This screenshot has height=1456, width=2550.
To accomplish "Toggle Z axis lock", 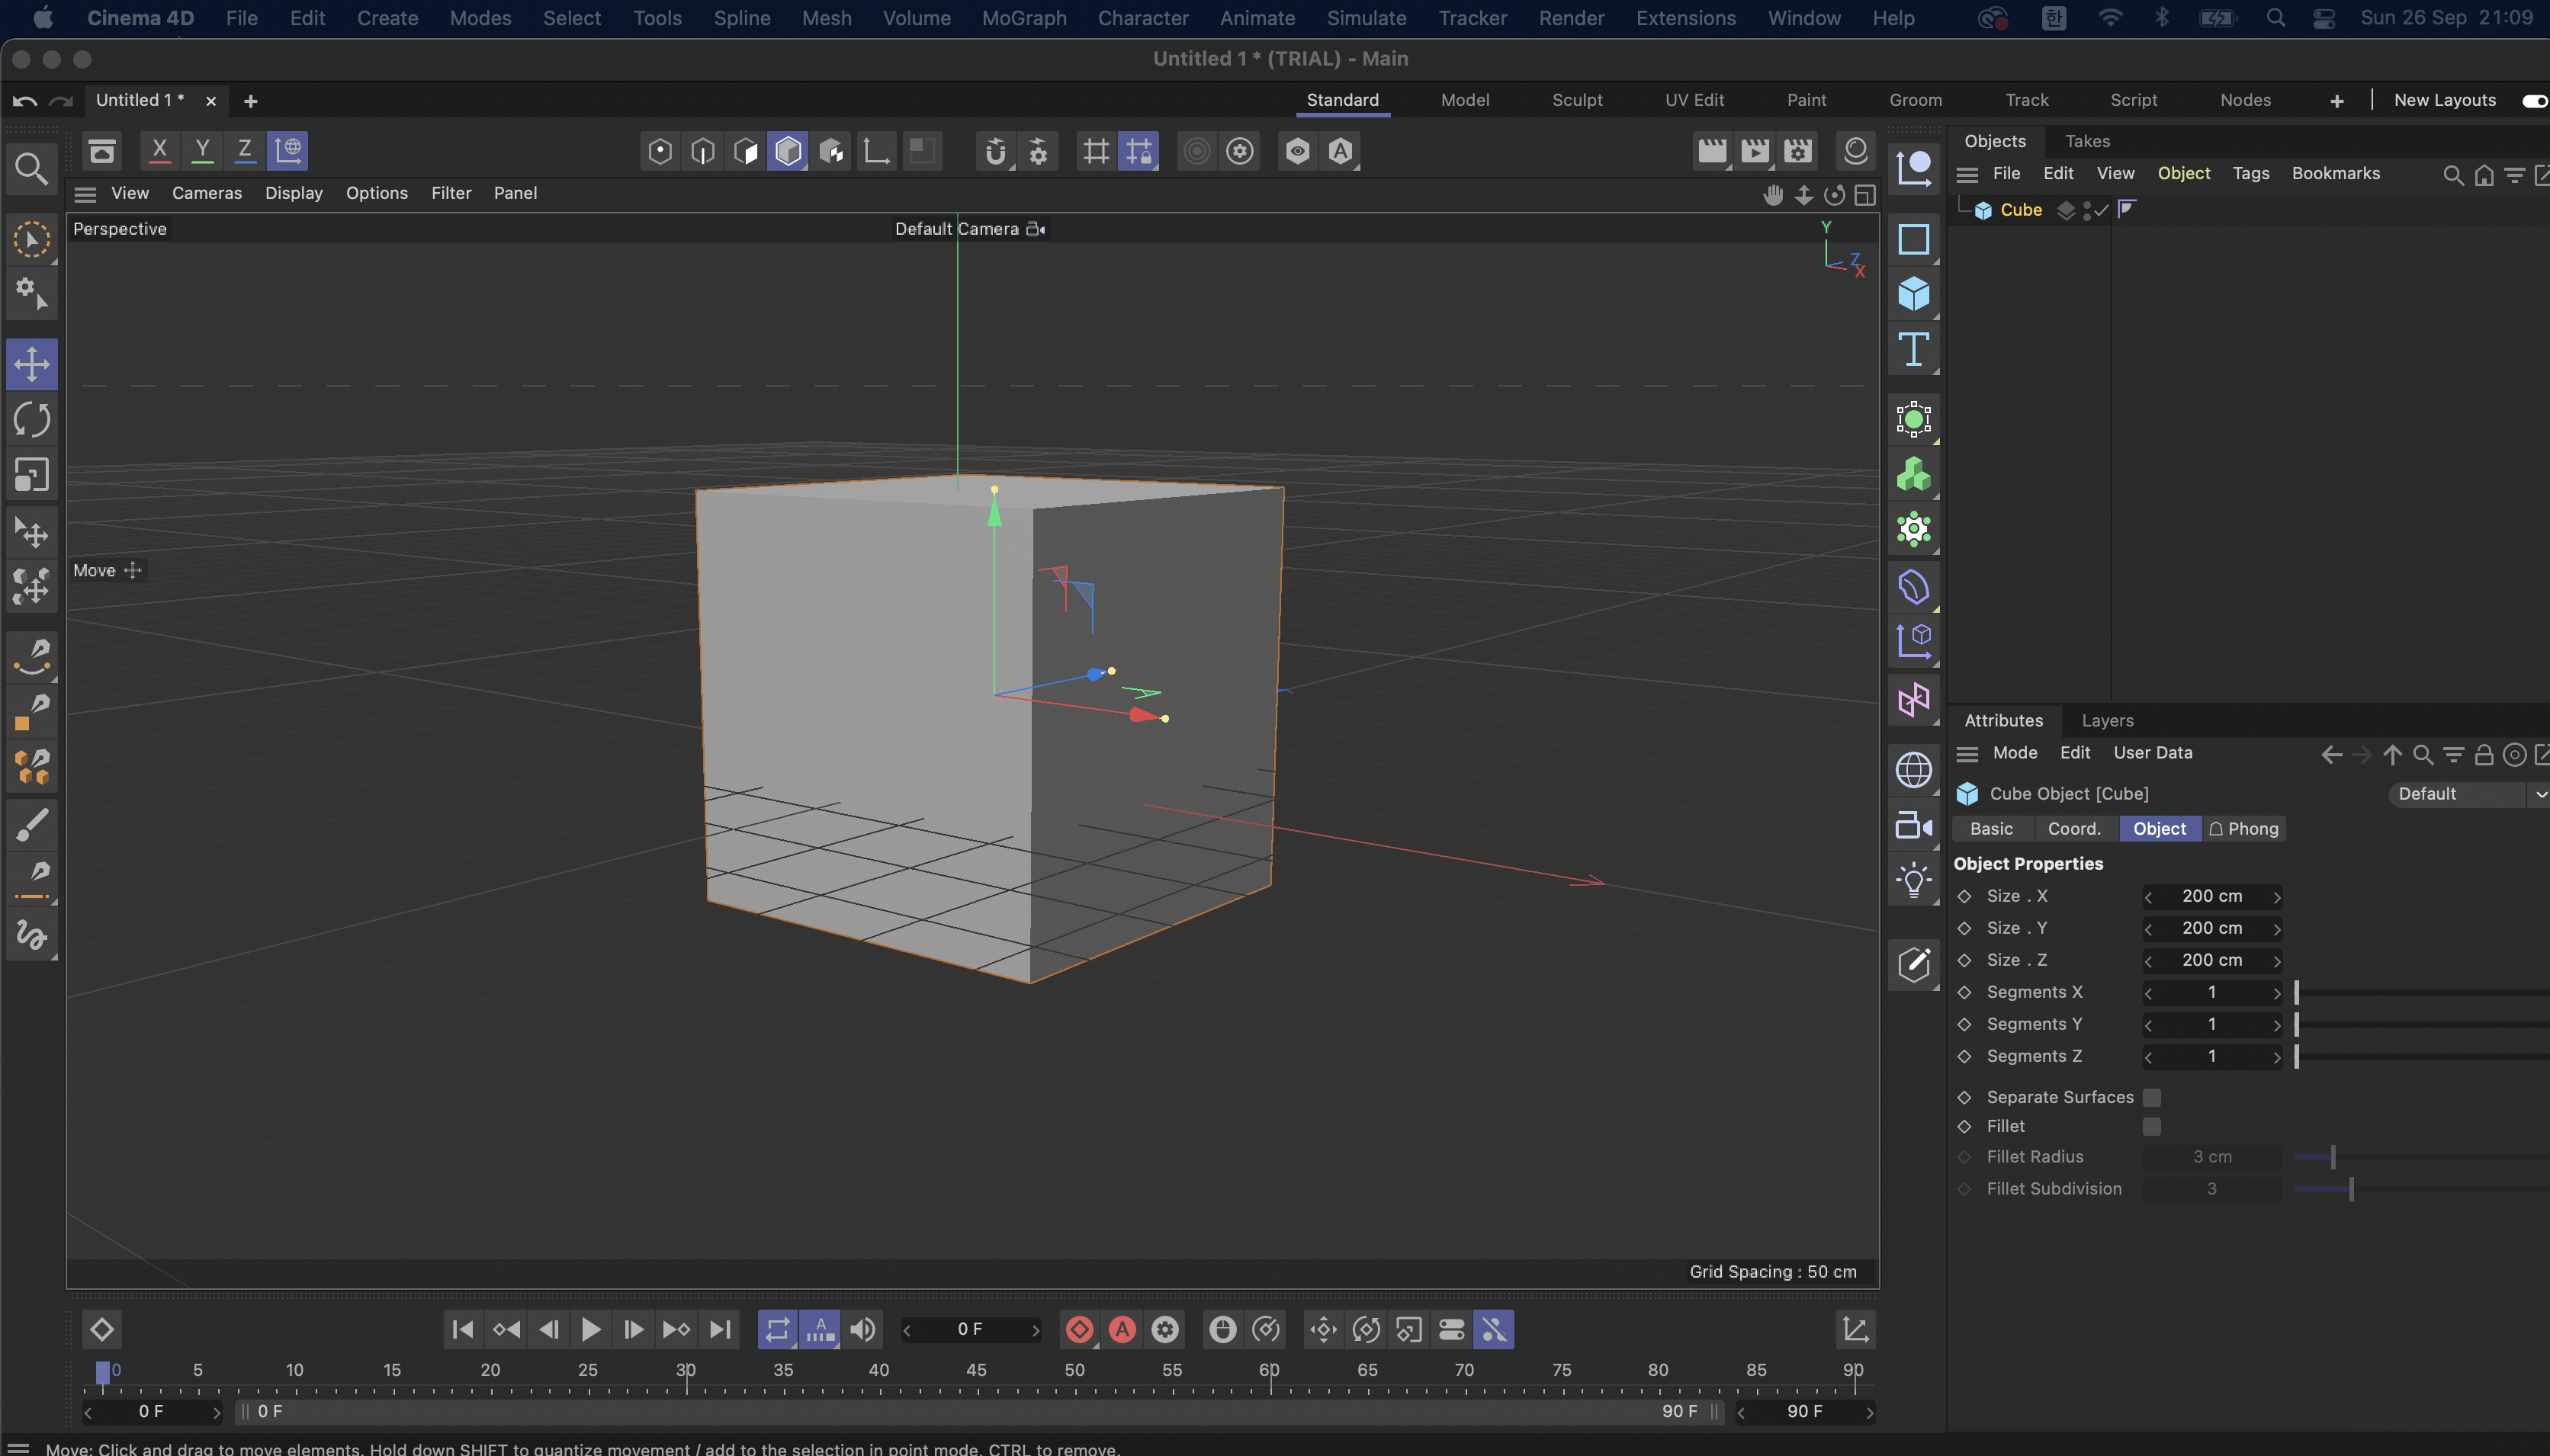I will click(x=245, y=151).
